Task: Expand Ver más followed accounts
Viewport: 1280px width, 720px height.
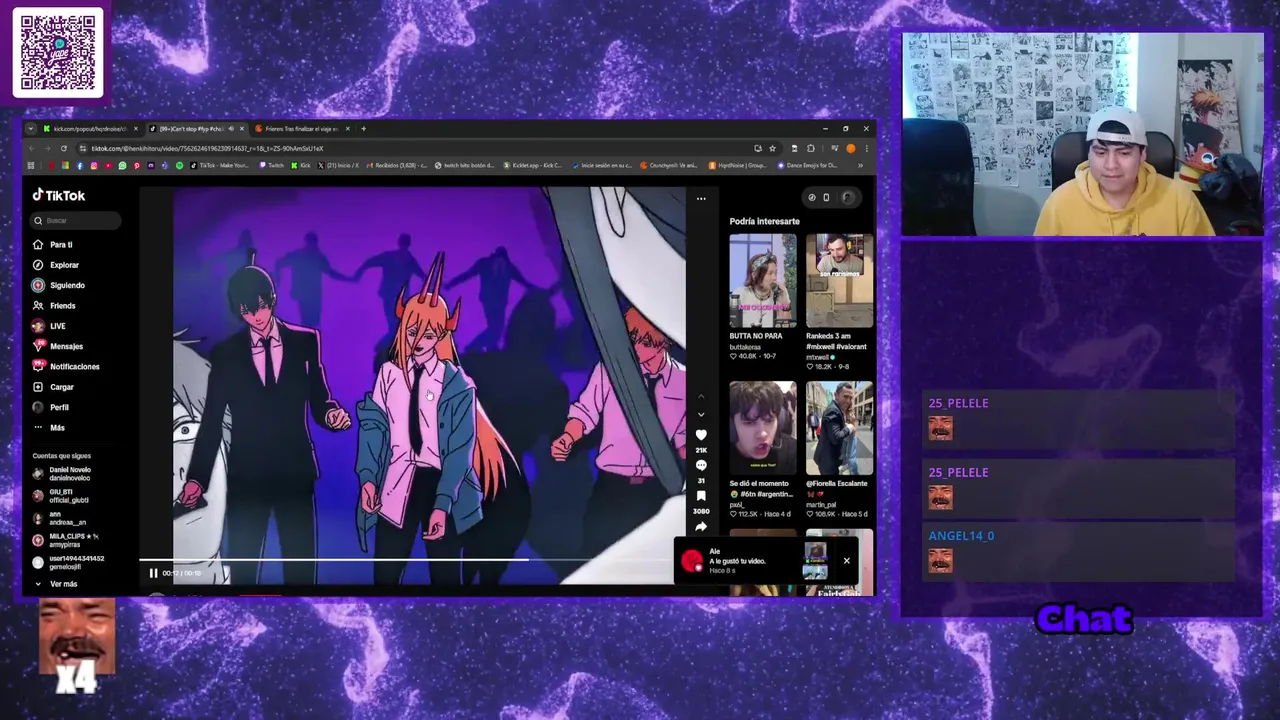Action: (56, 584)
